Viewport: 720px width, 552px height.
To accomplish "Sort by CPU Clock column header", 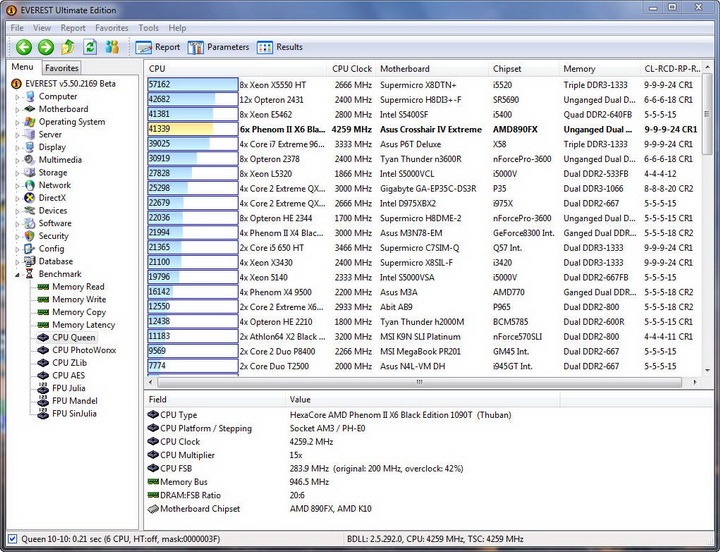I will click(x=351, y=69).
